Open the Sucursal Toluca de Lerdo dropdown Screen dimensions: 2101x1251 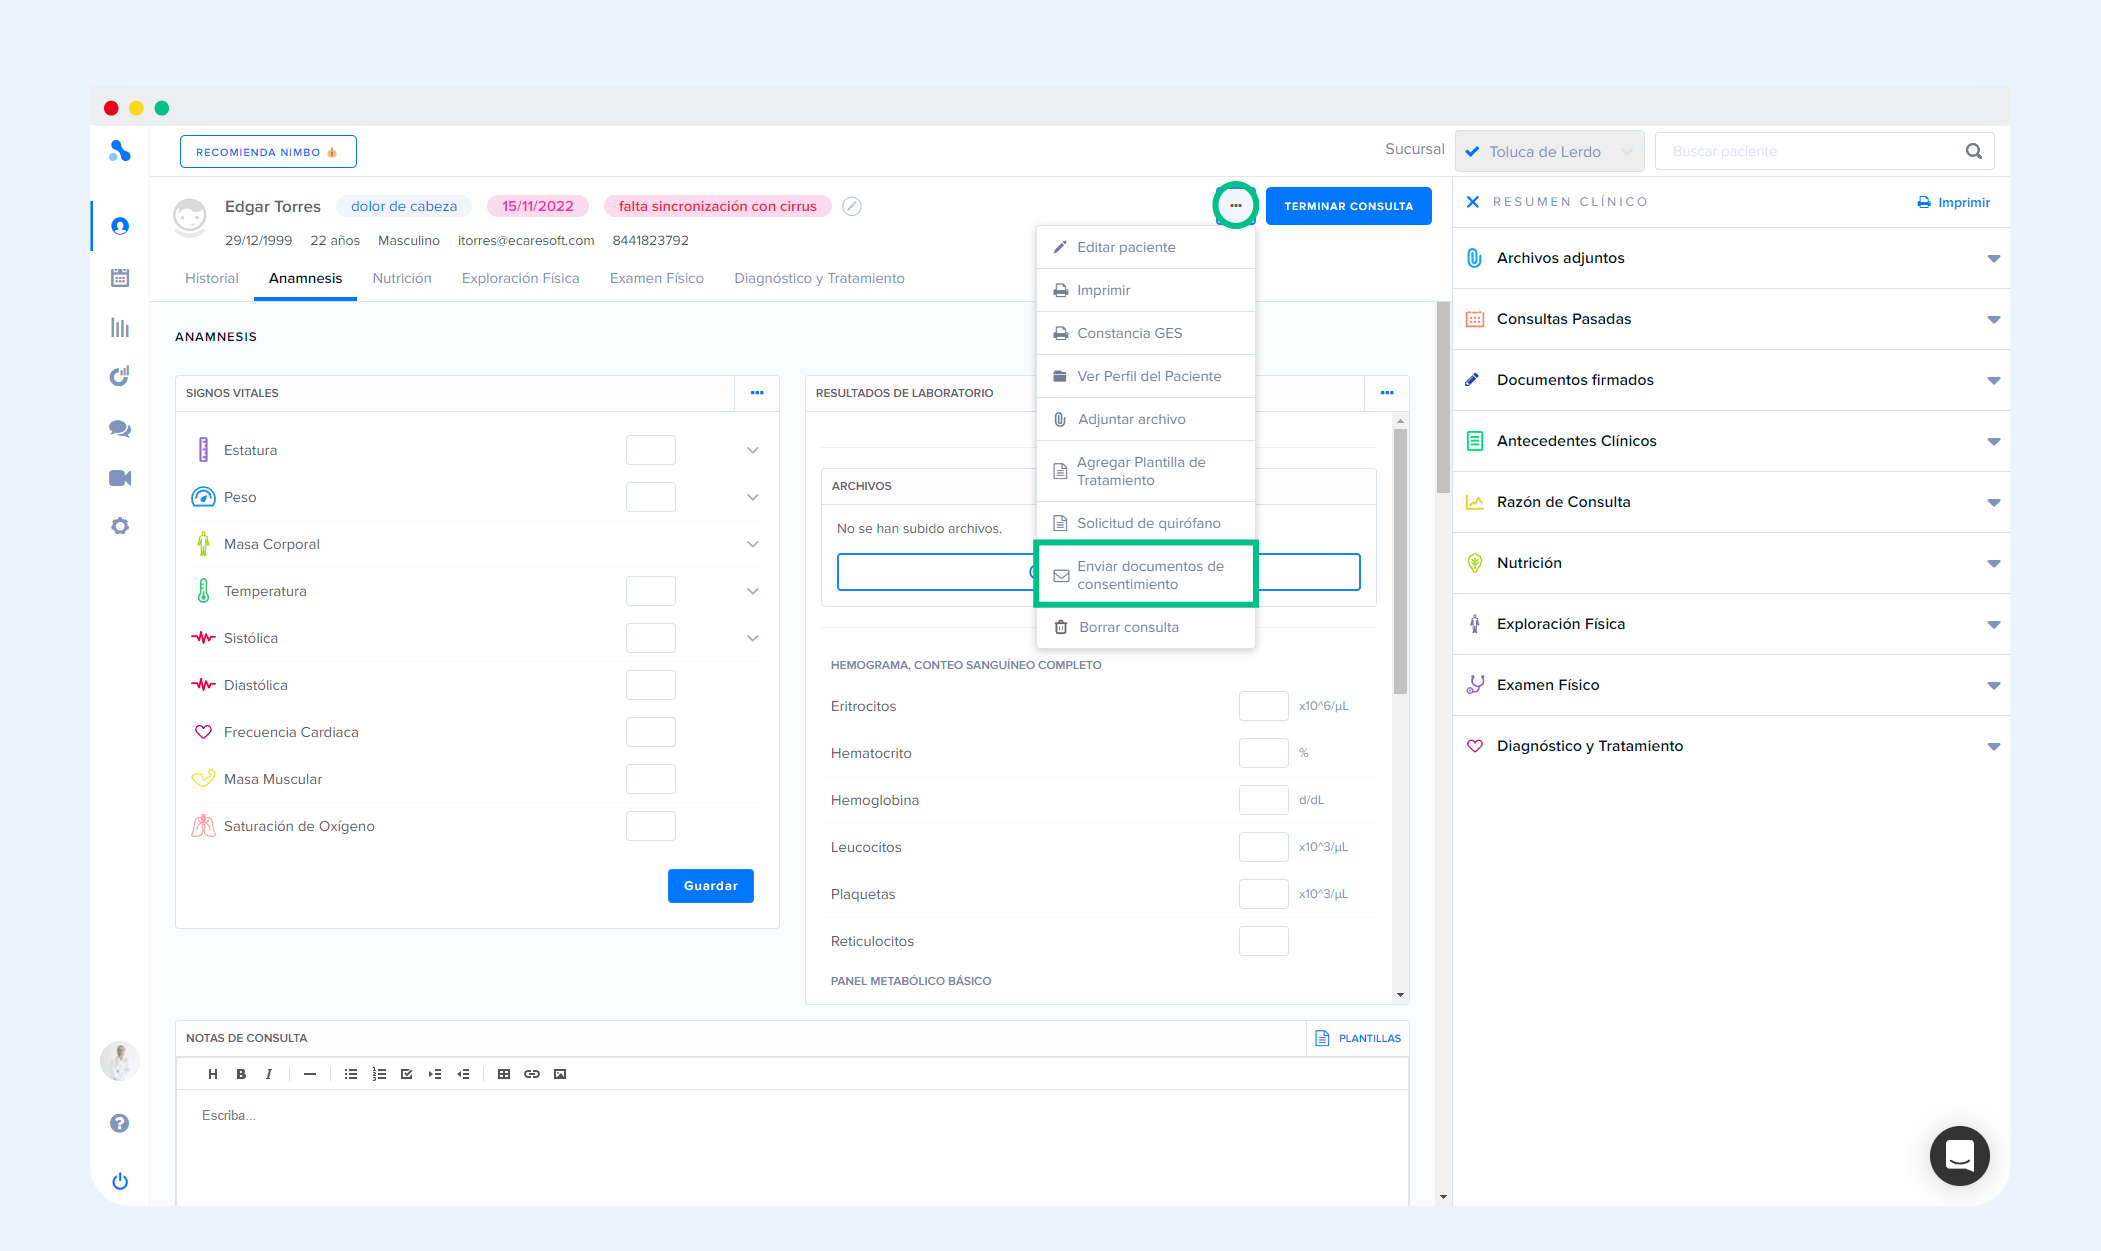pyautogui.click(x=1548, y=152)
